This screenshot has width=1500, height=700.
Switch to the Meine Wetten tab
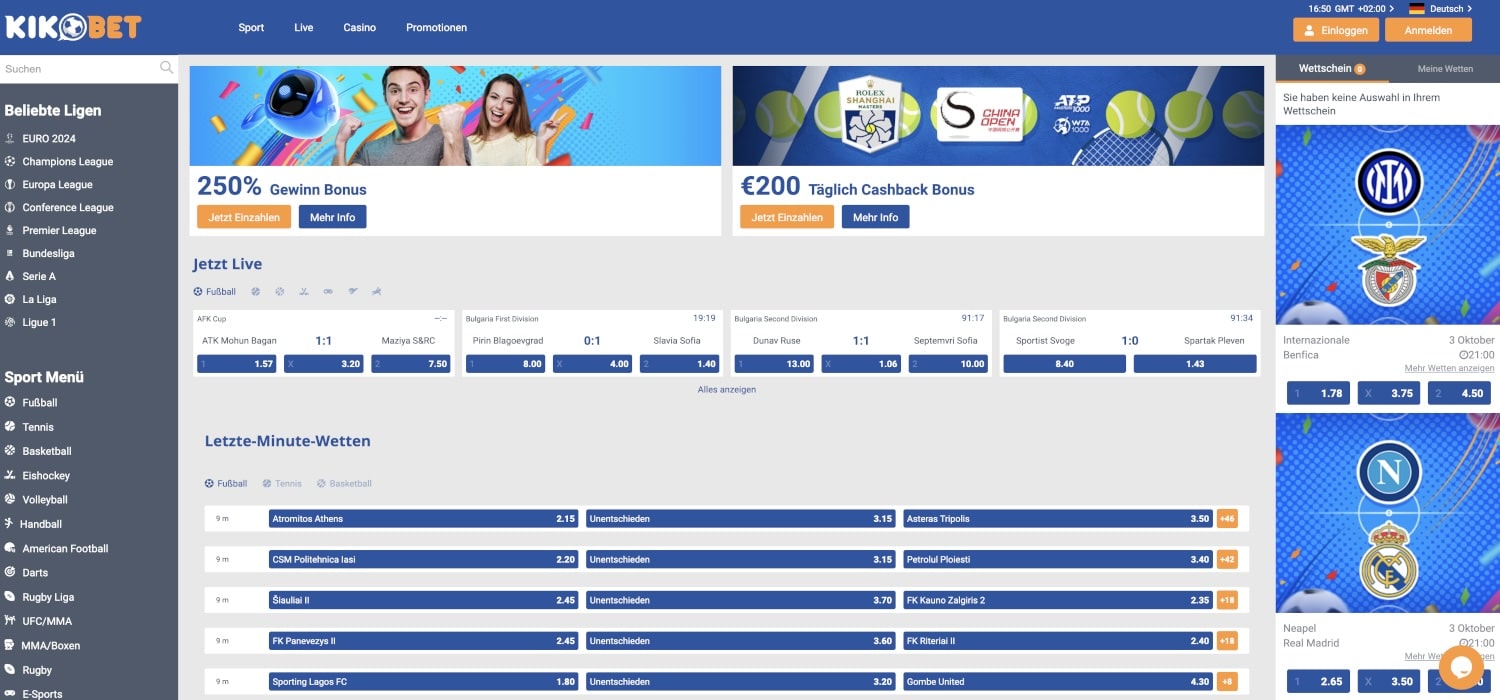1445,69
